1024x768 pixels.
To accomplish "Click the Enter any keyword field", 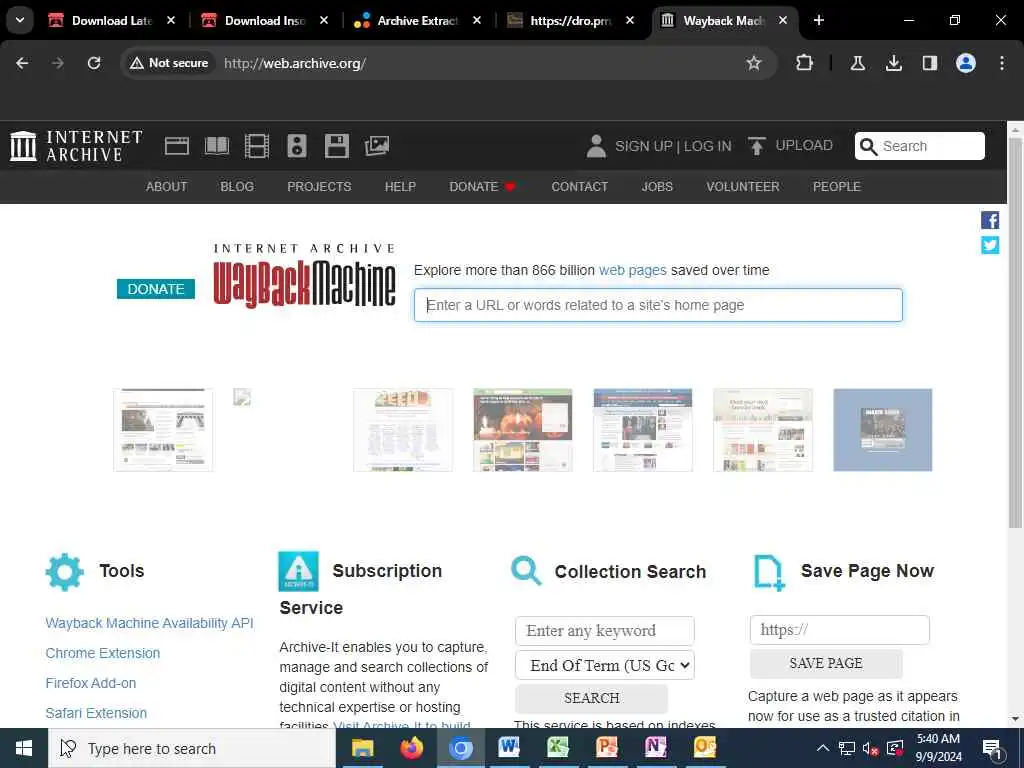I will (x=605, y=631).
